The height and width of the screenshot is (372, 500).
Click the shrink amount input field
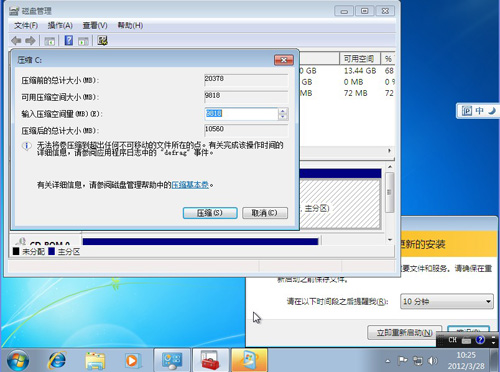click(241, 114)
